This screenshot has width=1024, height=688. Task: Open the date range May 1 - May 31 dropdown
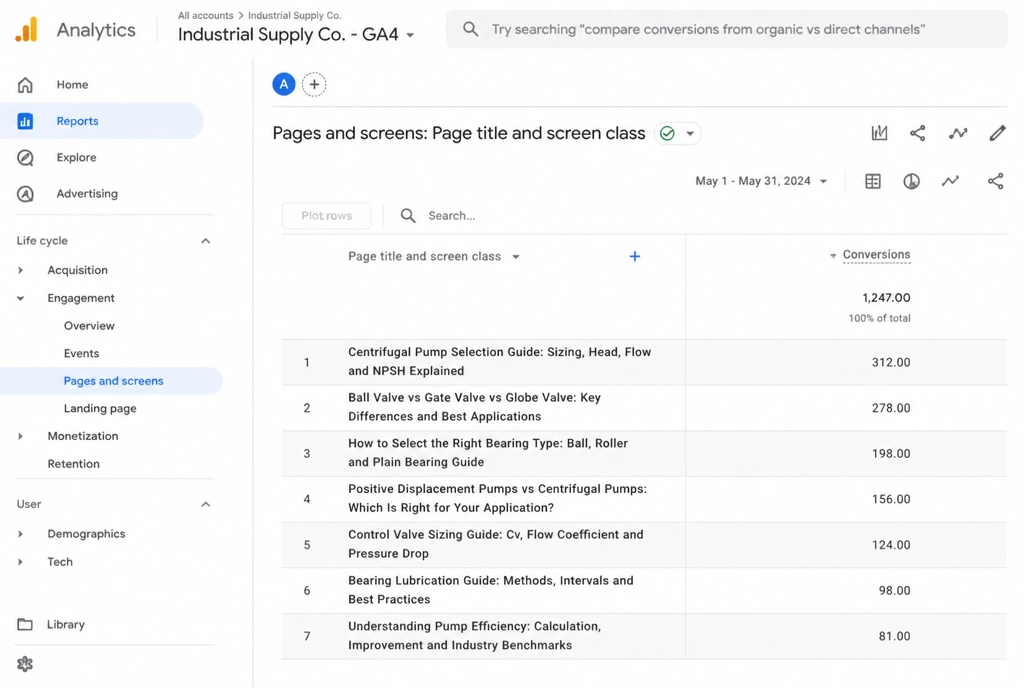pyautogui.click(x=761, y=181)
